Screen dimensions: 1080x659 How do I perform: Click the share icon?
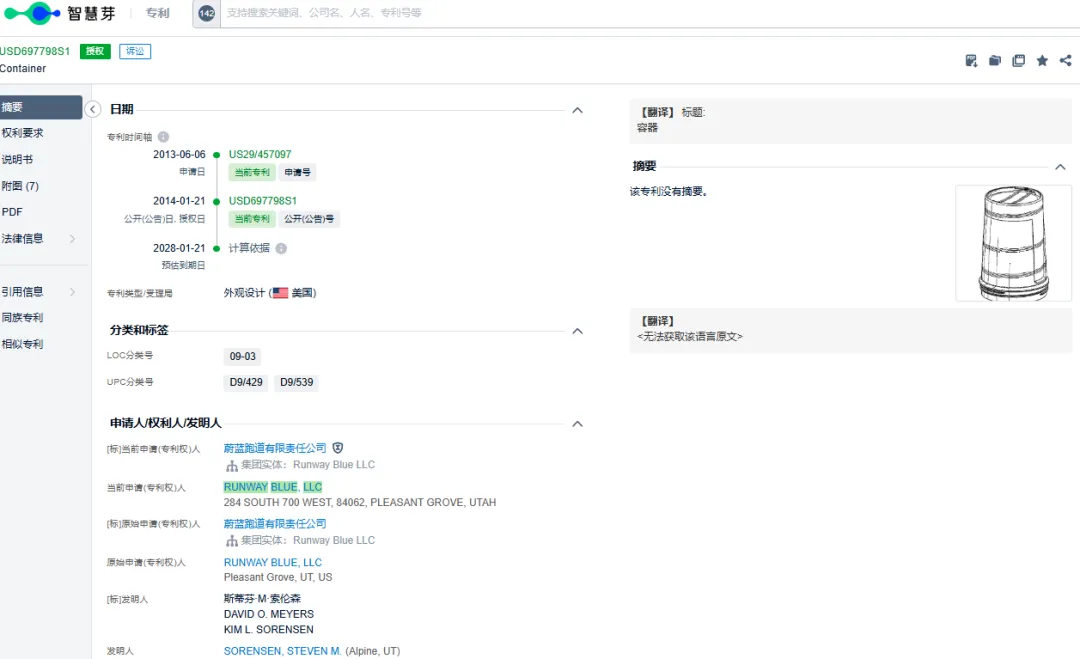1066,61
